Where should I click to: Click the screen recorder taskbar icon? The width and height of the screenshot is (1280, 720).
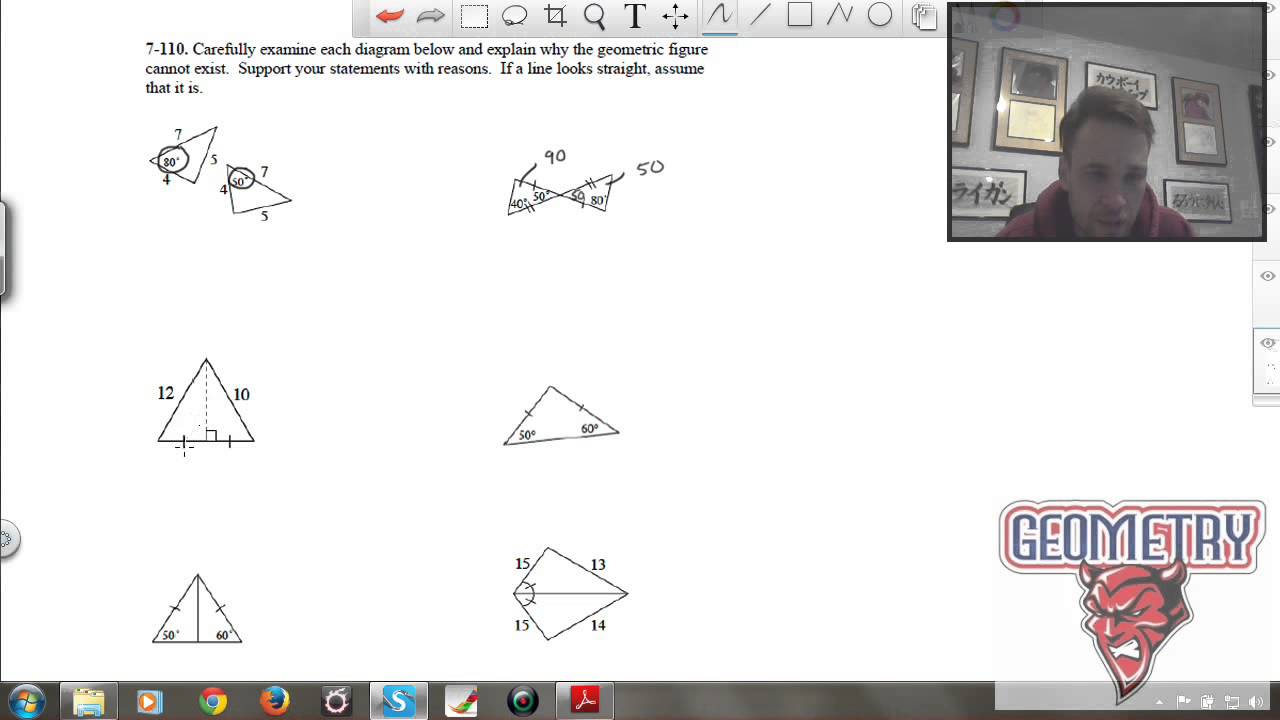(x=523, y=702)
